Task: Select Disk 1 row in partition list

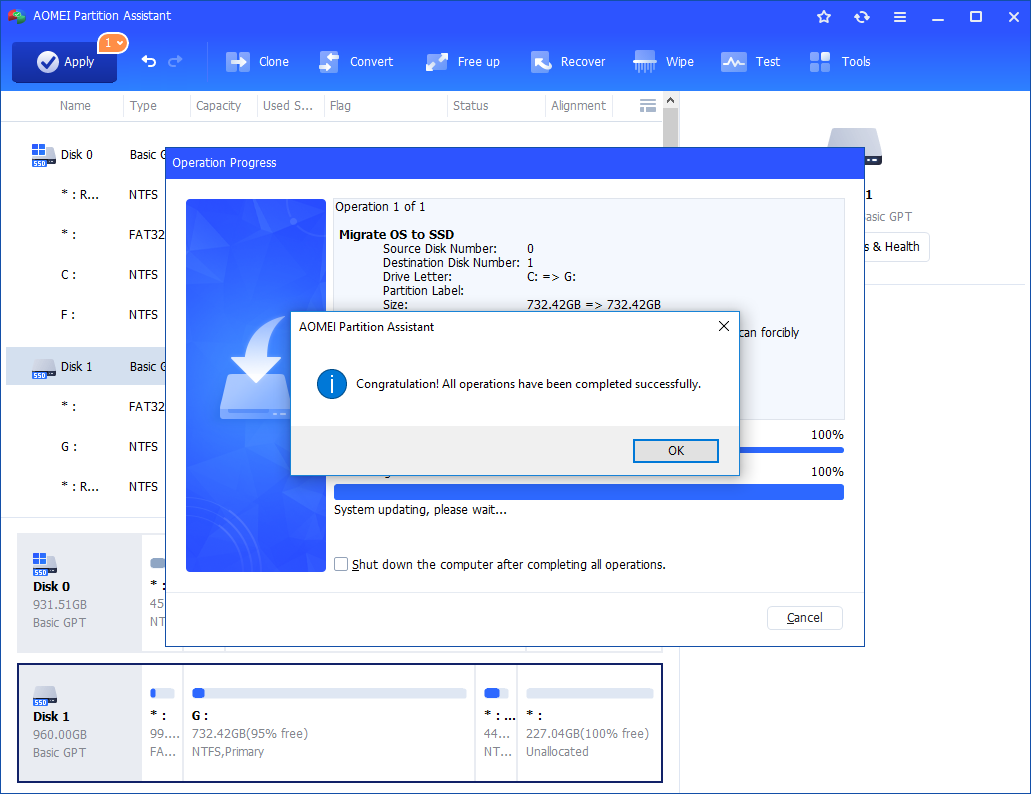Action: tap(85, 366)
